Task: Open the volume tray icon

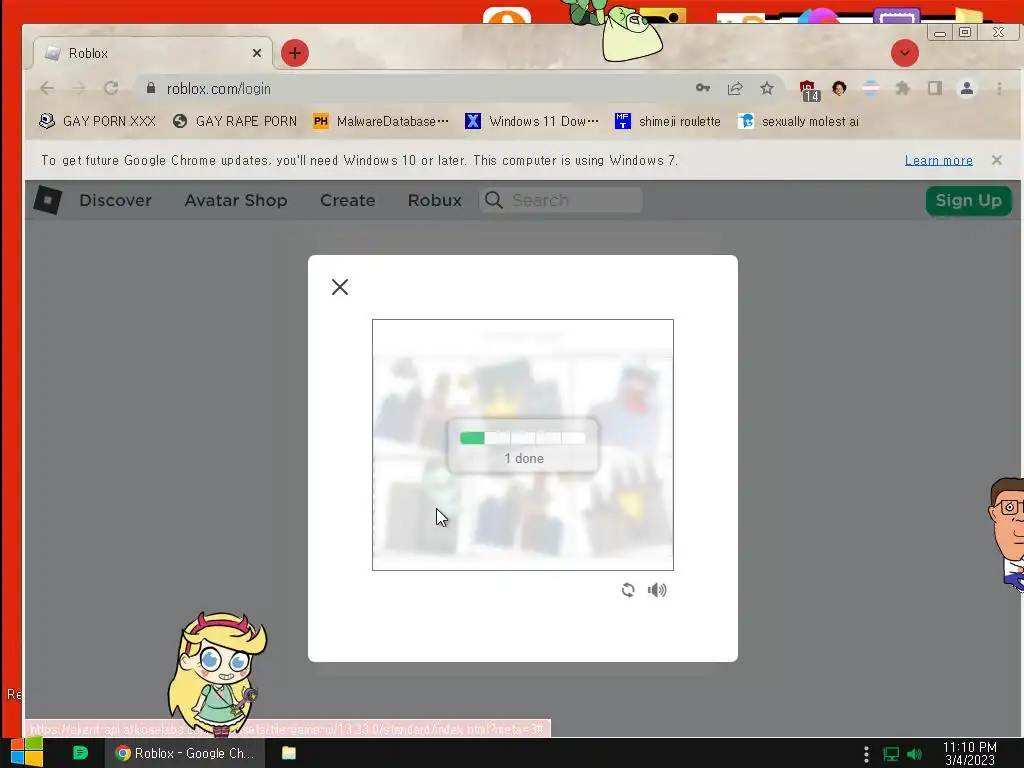Action: (x=914, y=754)
